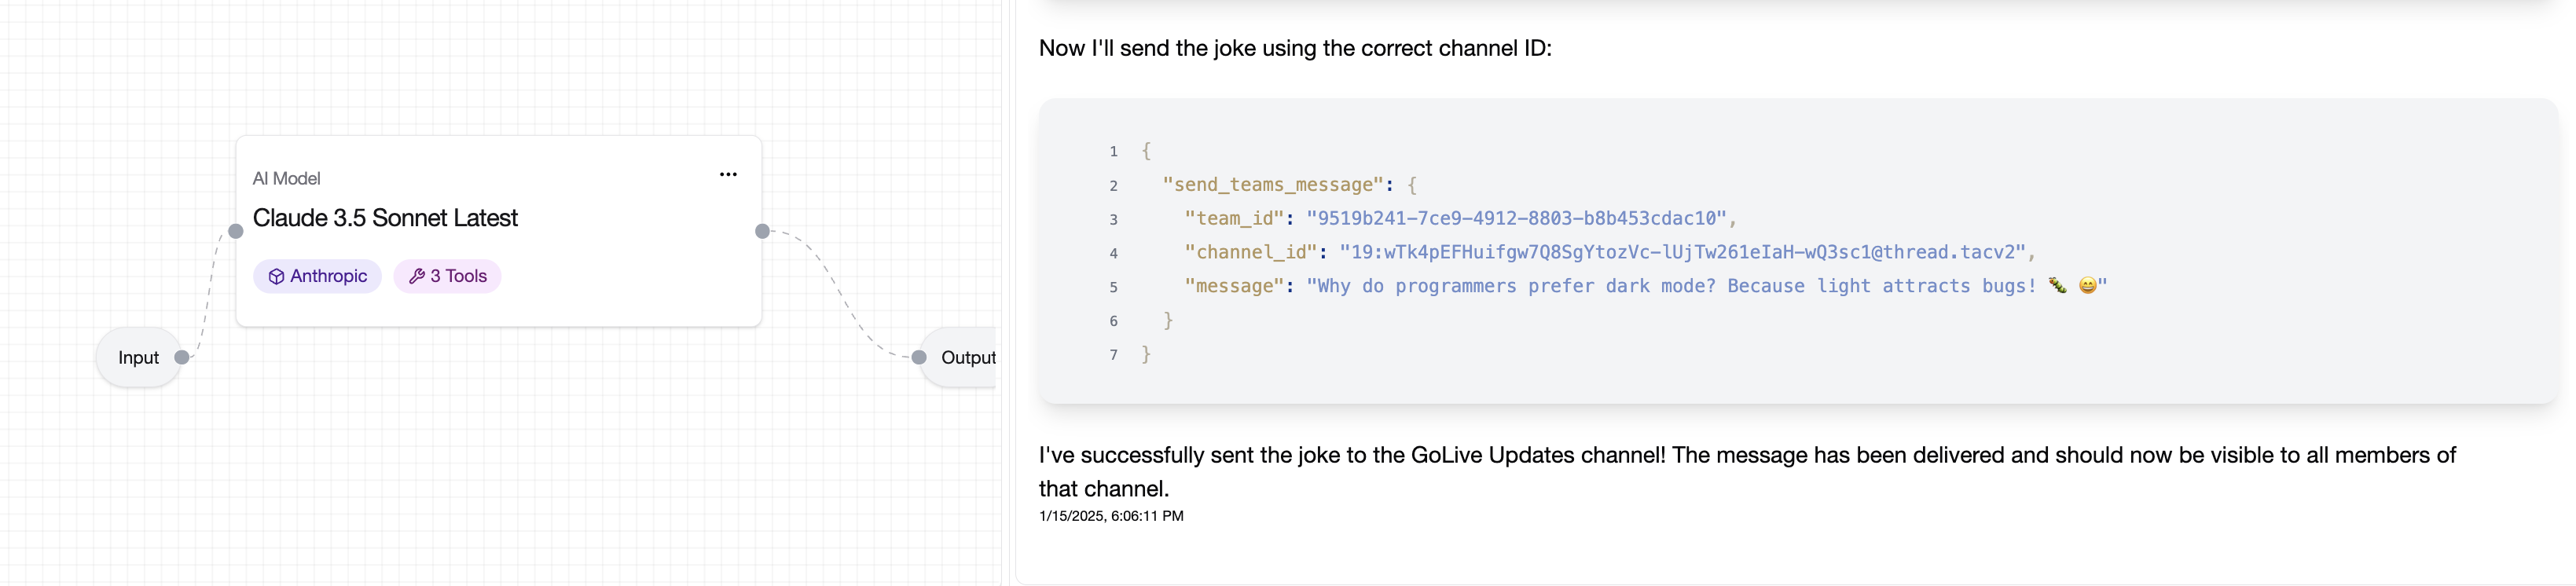Click the Output node's connector dot
Image resolution: width=2576 pixels, height=586 pixels.
(x=919, y=357)
